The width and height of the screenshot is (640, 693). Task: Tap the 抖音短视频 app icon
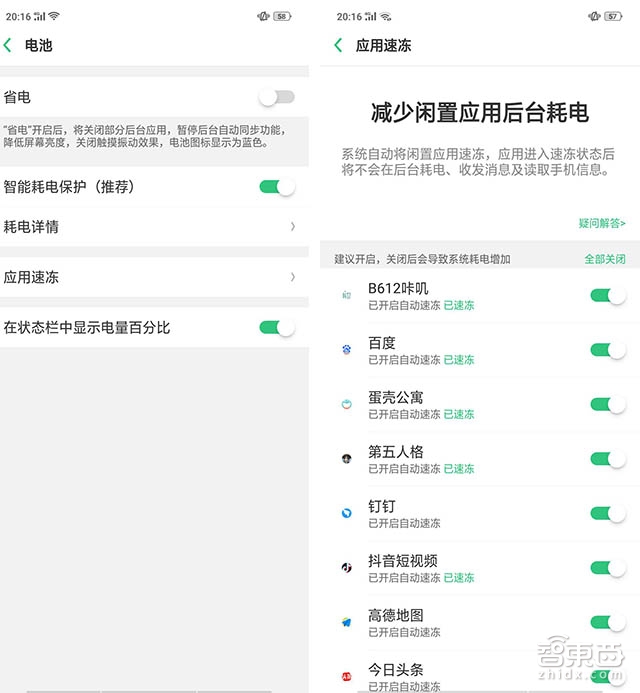(x=347, y=567)
